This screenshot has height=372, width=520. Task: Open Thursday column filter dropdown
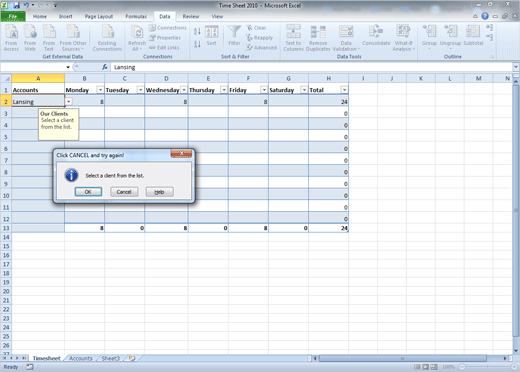click(224, 90)
